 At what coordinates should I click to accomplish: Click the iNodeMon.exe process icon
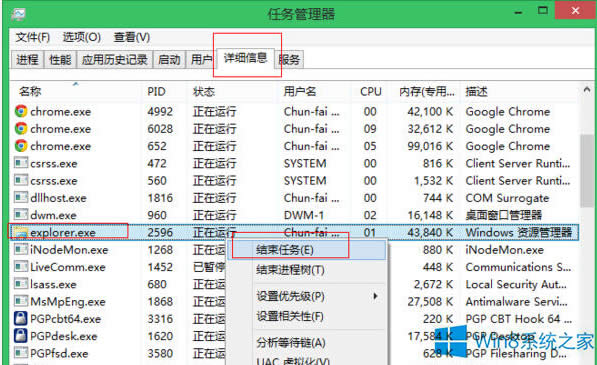tap(21, 249)
